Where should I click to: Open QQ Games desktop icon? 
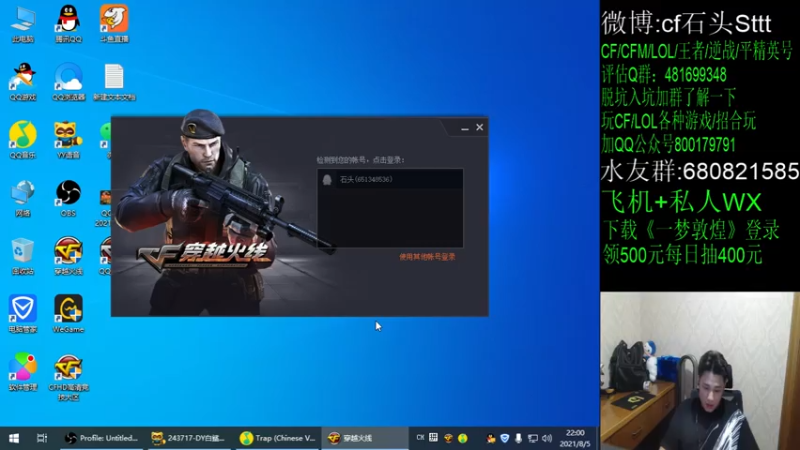pyautogui.click(x=23, y=82)
